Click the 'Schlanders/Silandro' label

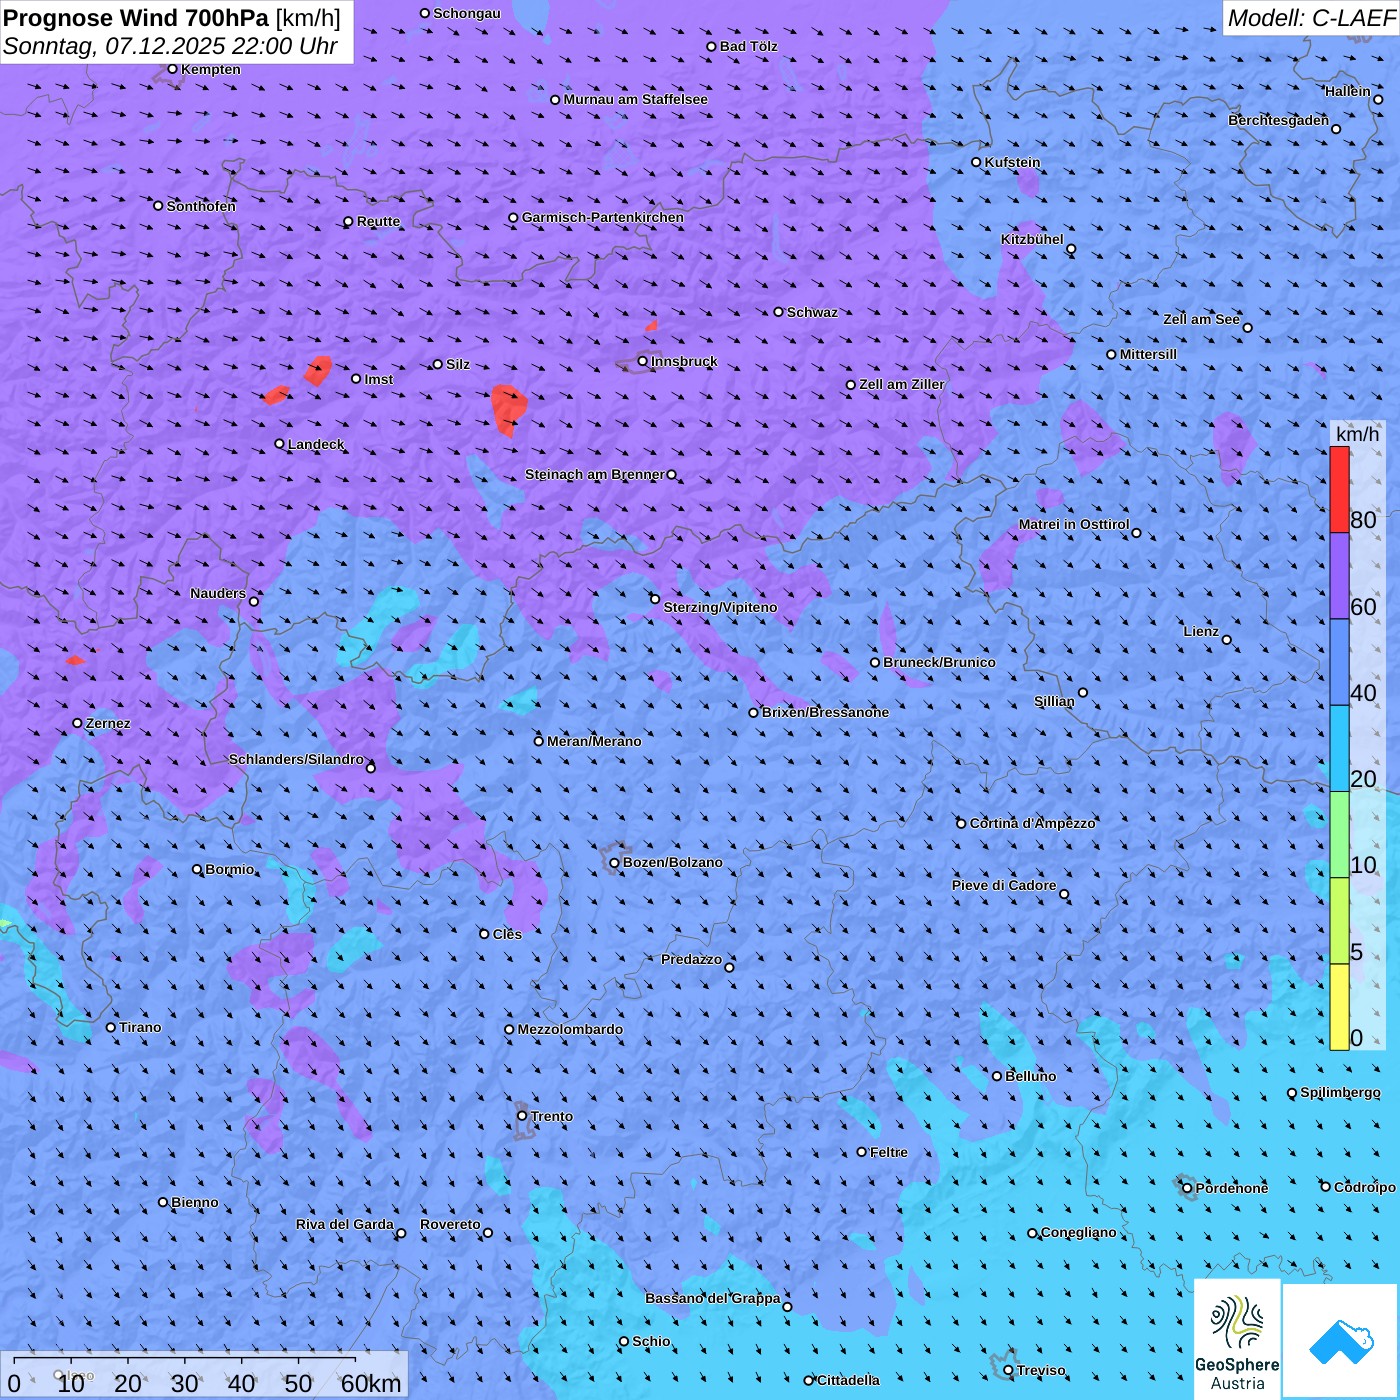(x=296, y=759)
